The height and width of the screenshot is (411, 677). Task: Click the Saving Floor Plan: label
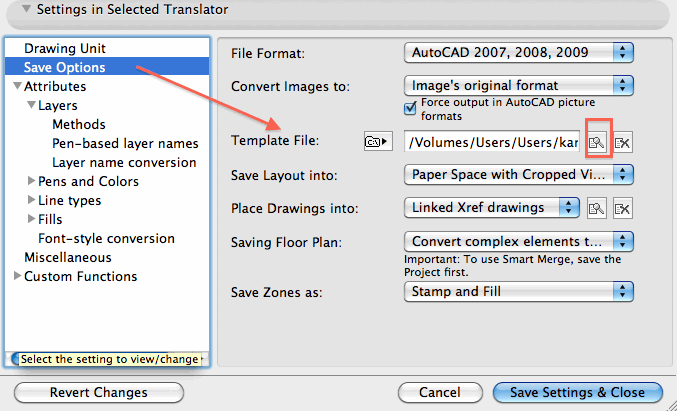286,242
